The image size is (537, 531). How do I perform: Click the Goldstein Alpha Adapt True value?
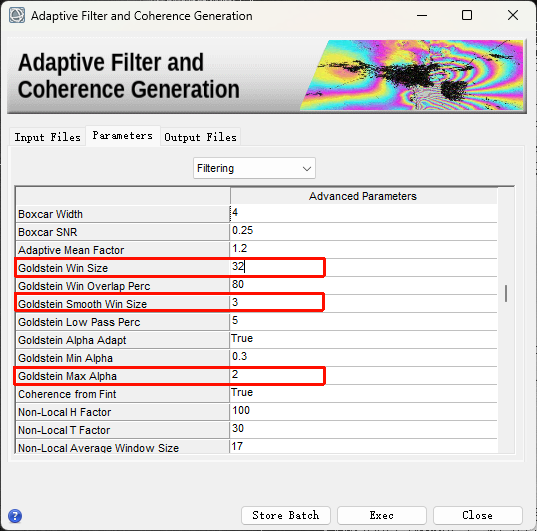pyautogui.click(x=363, y=339)
